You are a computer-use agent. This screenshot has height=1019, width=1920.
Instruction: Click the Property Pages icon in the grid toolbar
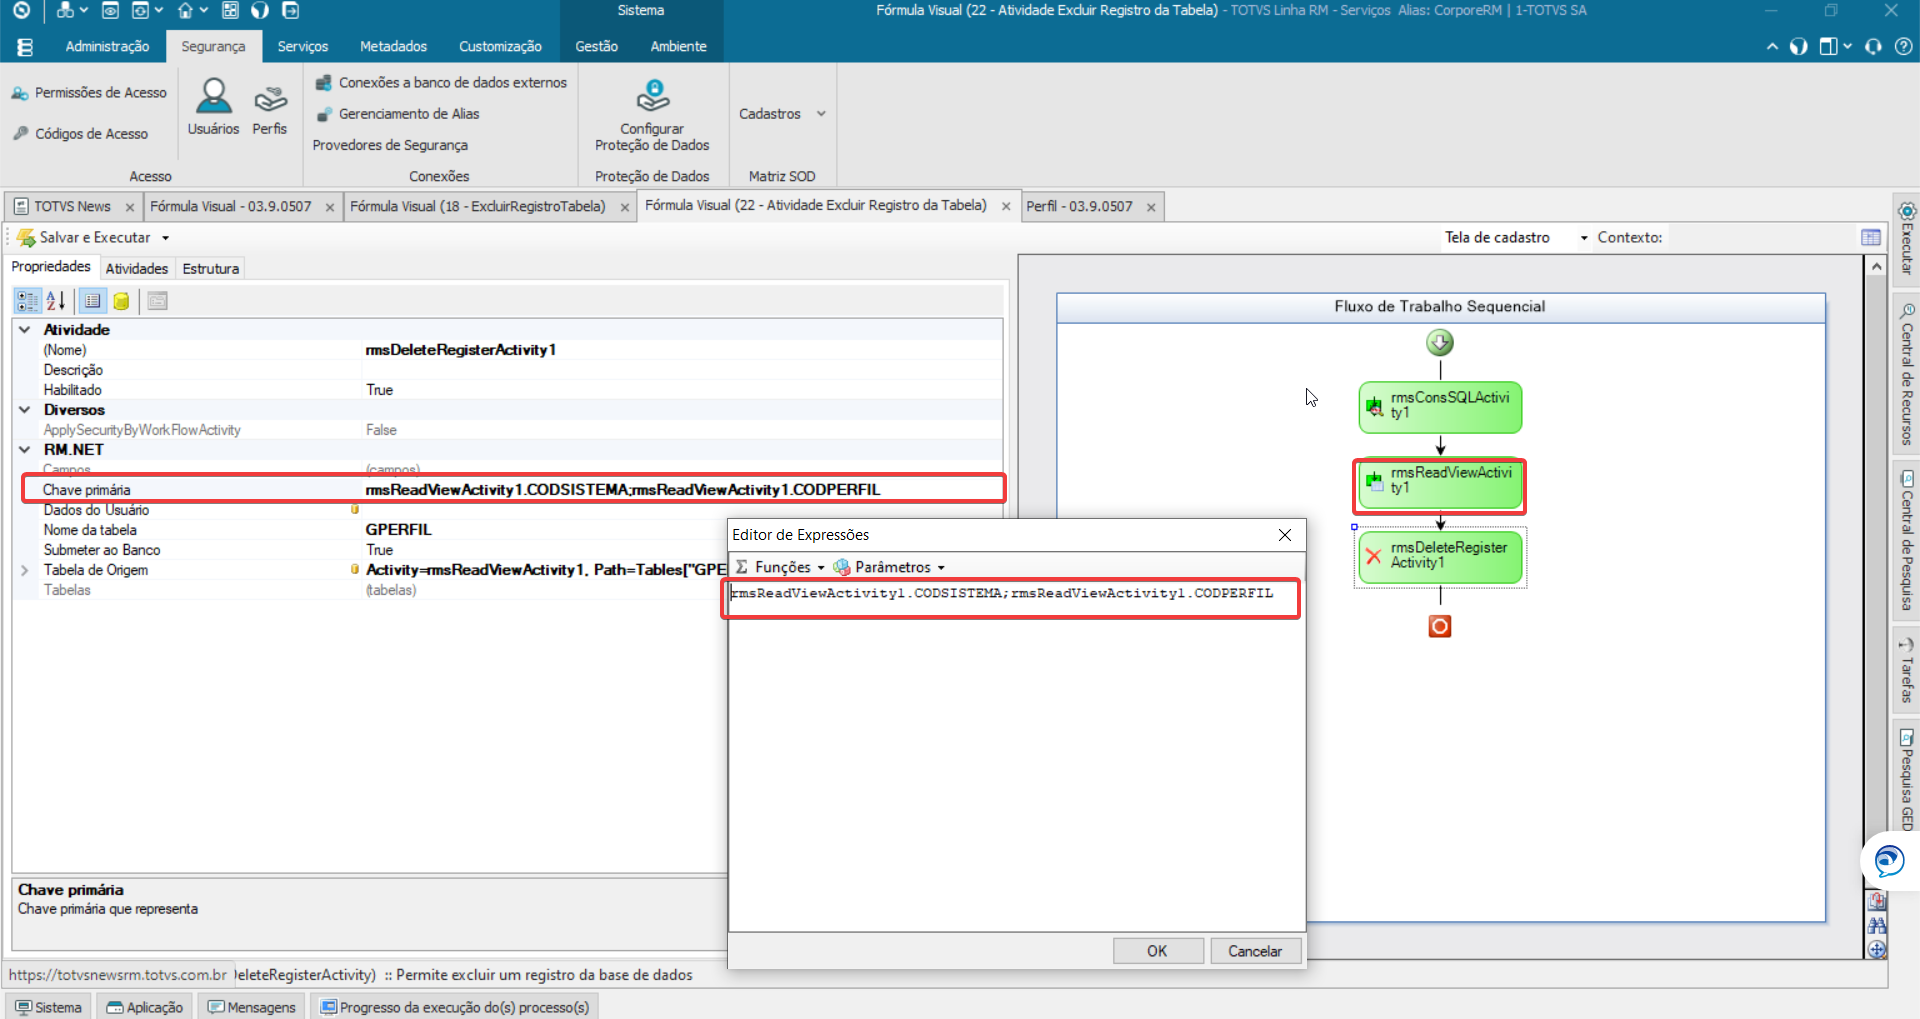click(x=157, y=300)
